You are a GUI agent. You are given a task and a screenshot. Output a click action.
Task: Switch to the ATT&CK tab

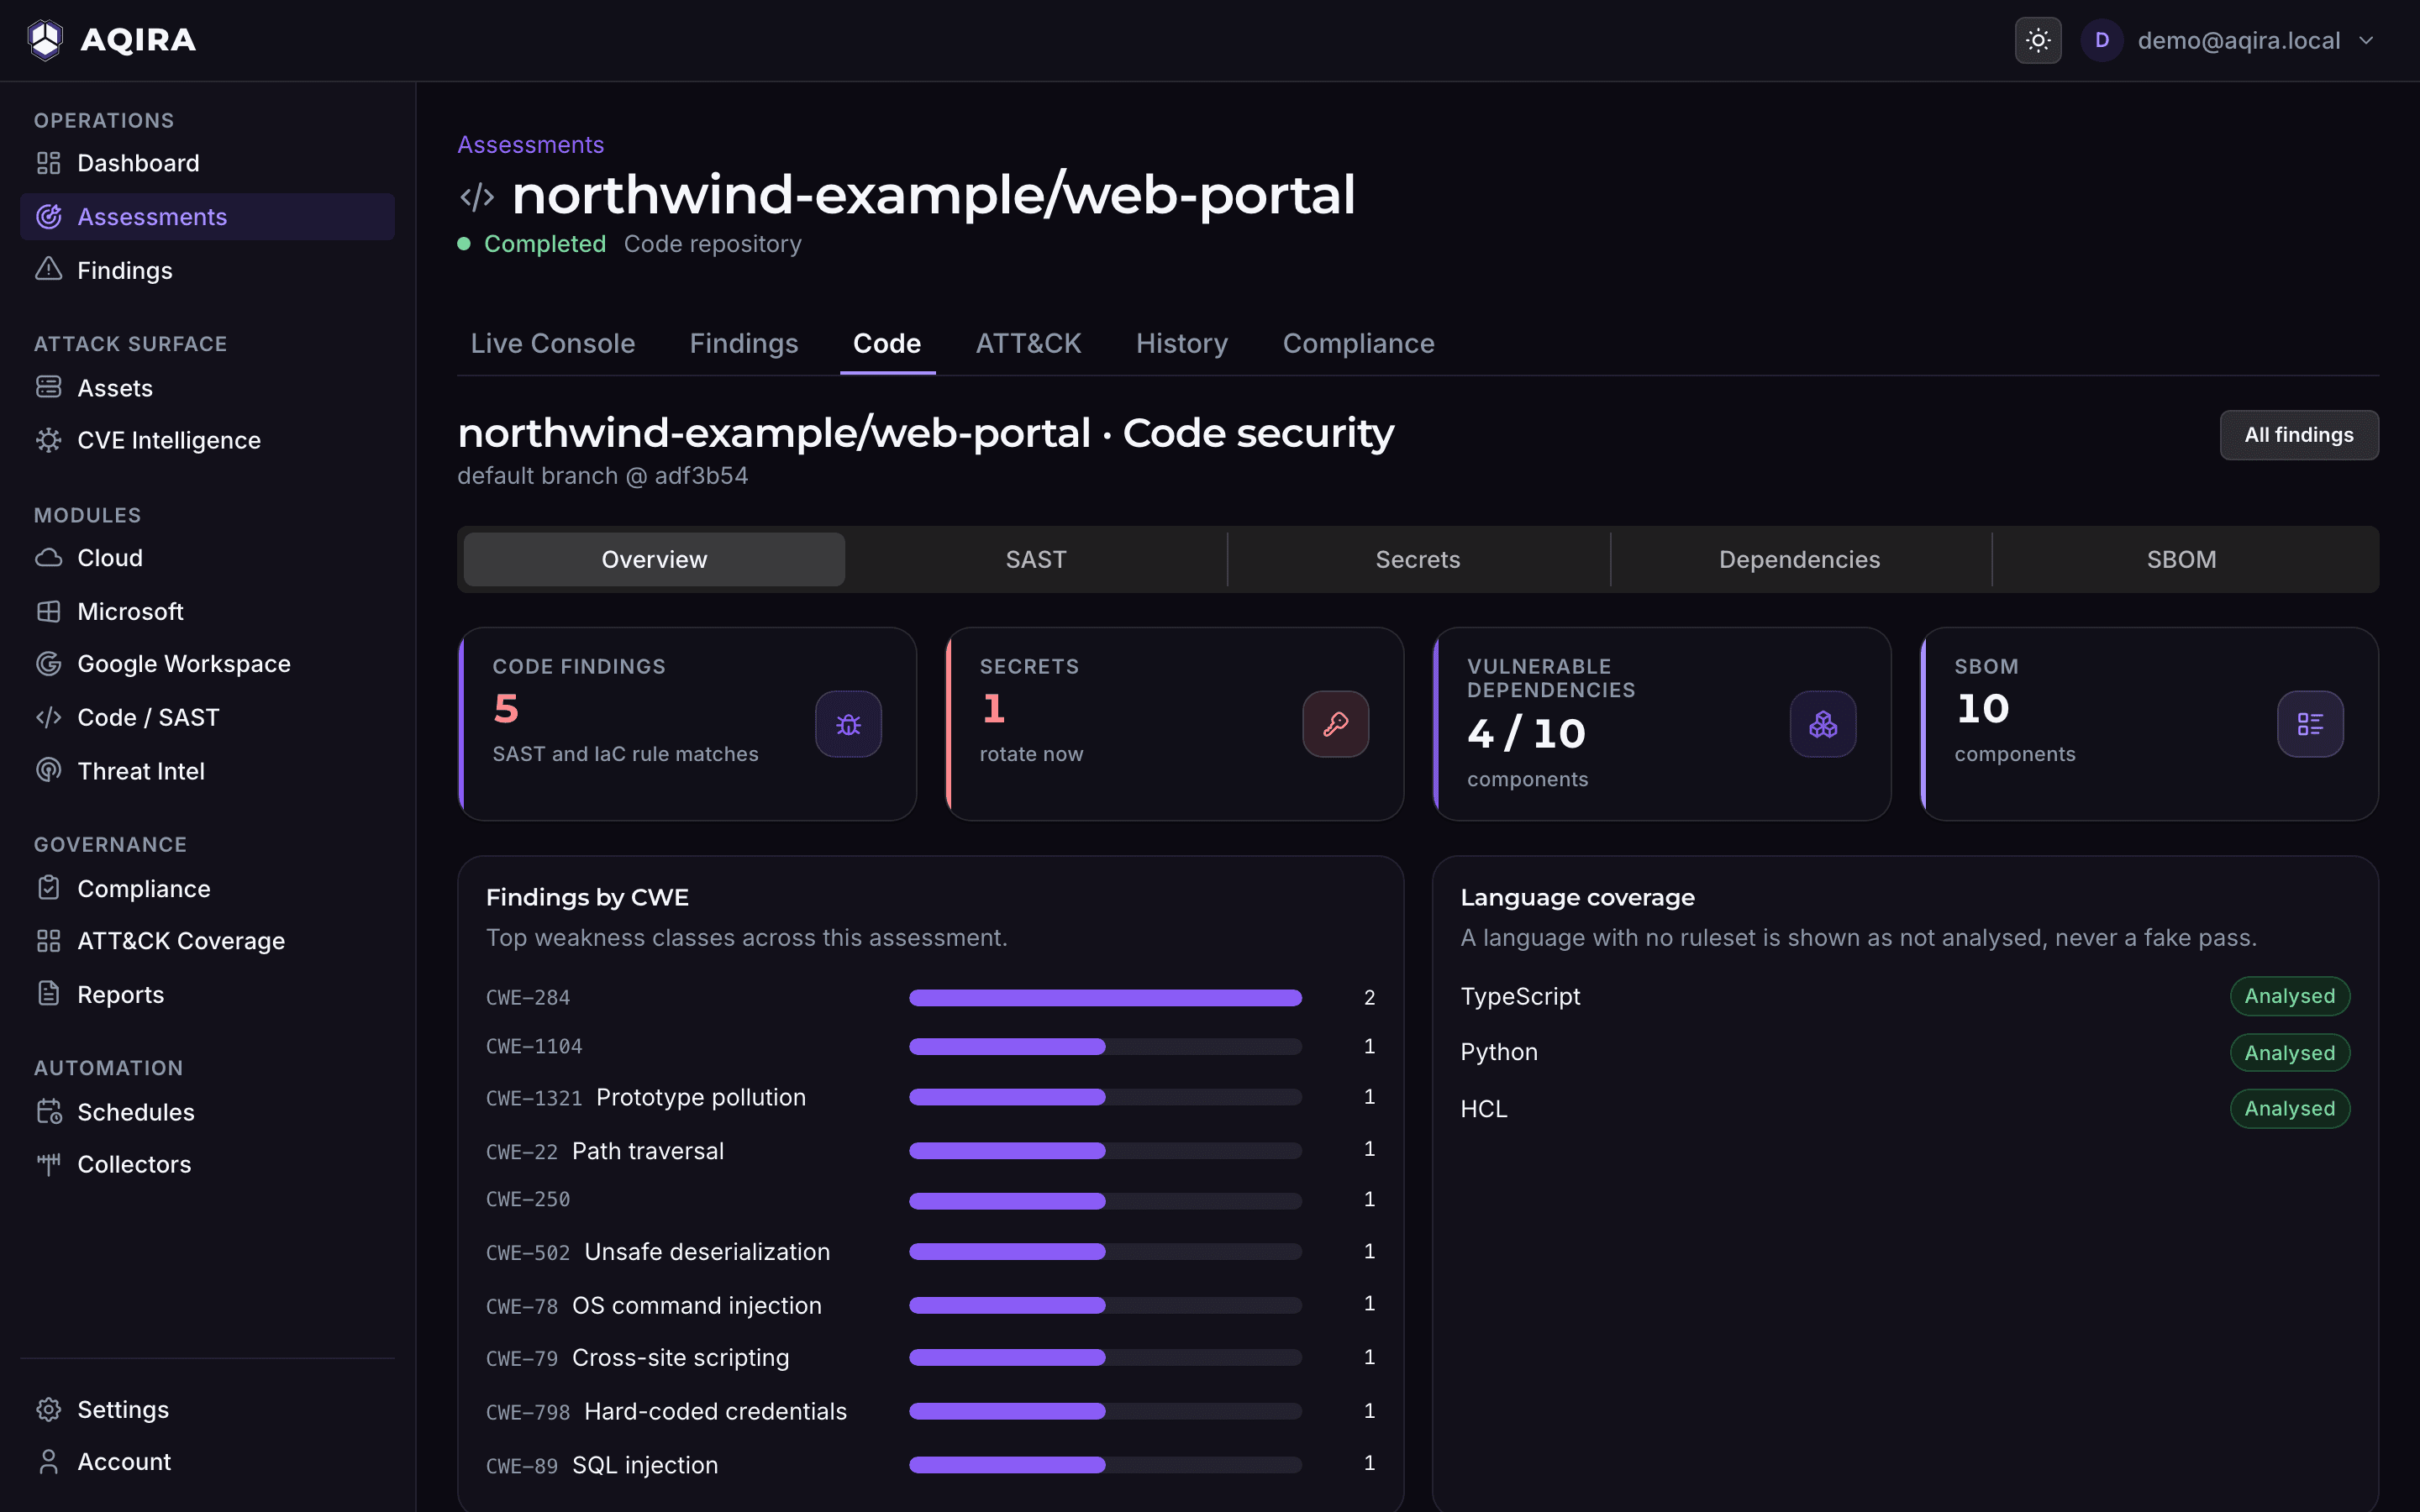coord(1028,343)
